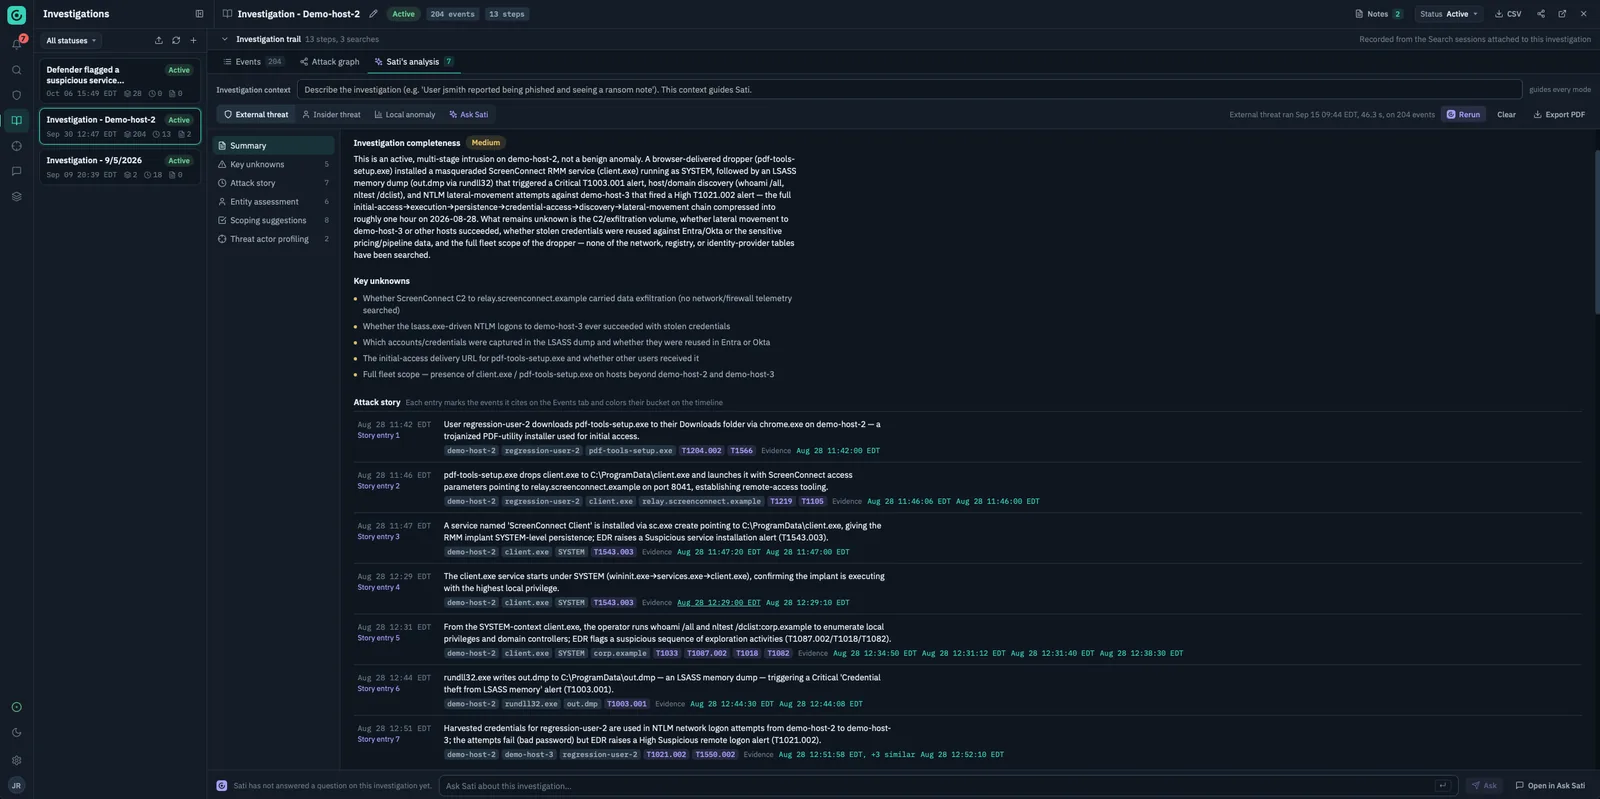Click the Clear button

pyautogui.click(x=1506, y=115)
